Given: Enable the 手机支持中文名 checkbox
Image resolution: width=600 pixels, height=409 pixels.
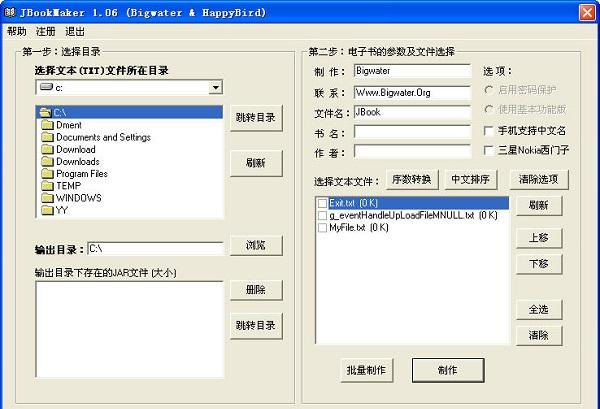Looking at the screenshot, I should 488,131.
